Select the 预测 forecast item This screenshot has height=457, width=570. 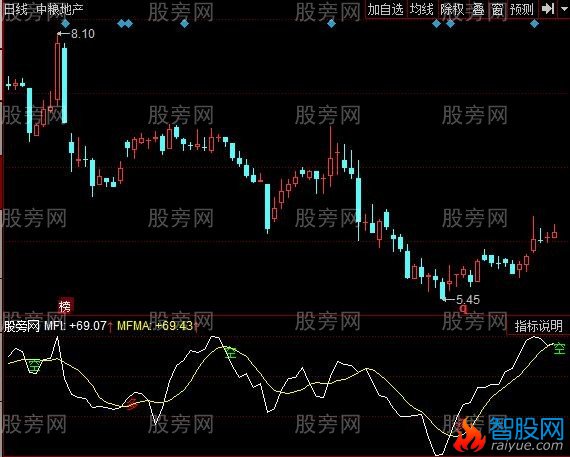(522, 9)
